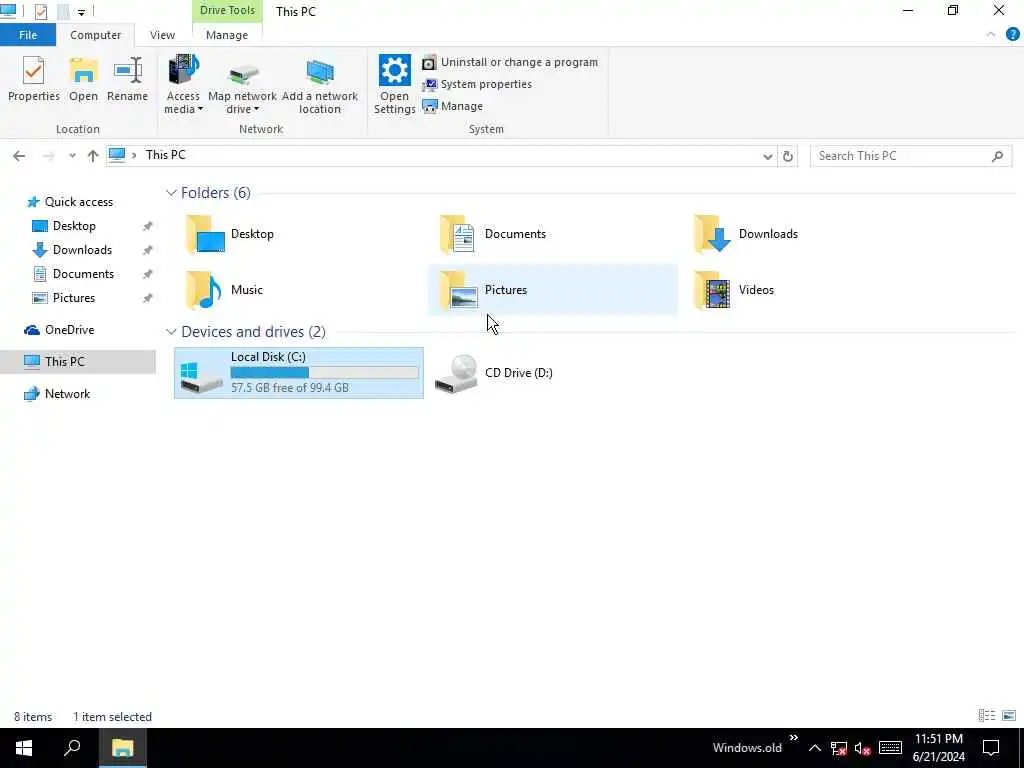This screenshot has width=1024, height=768.
Task: Select the CD Drive (D:) icon
Action: coord(456,374)
